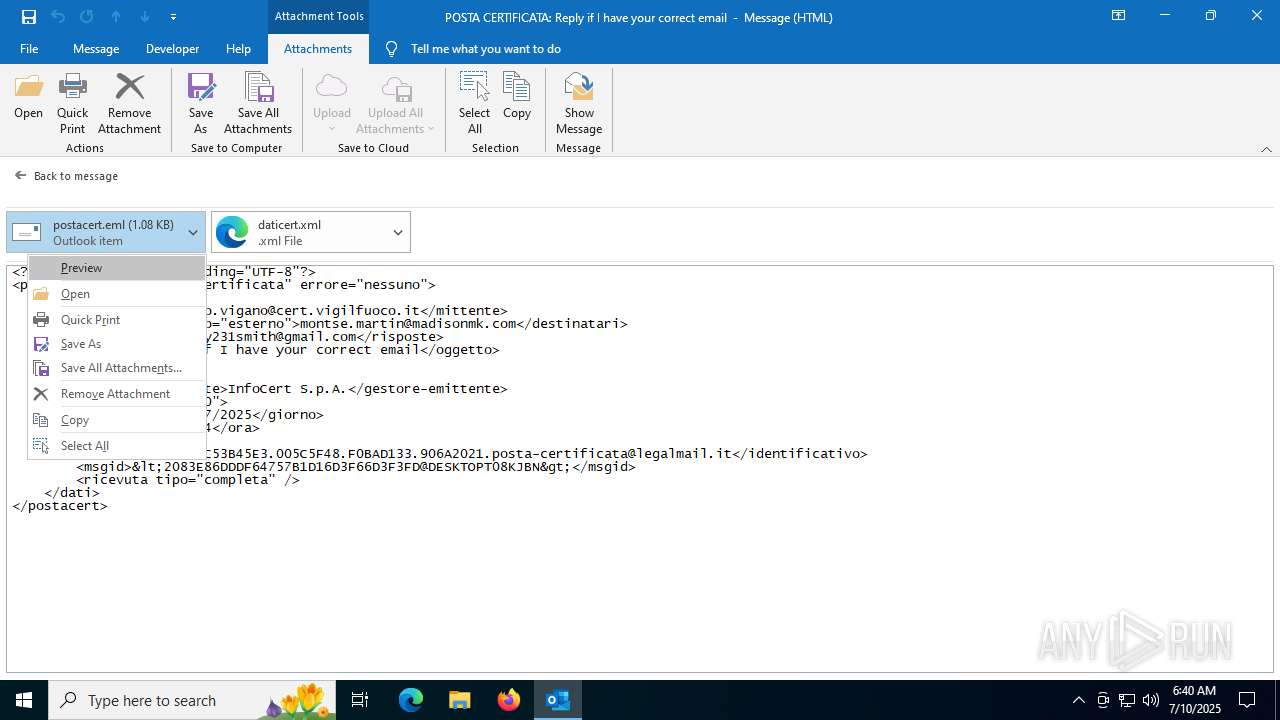Viewport: 1280px width, 720px height.
Task: Close the postacert.eml attachment dropdown arrow
Action: coord(193,232)
